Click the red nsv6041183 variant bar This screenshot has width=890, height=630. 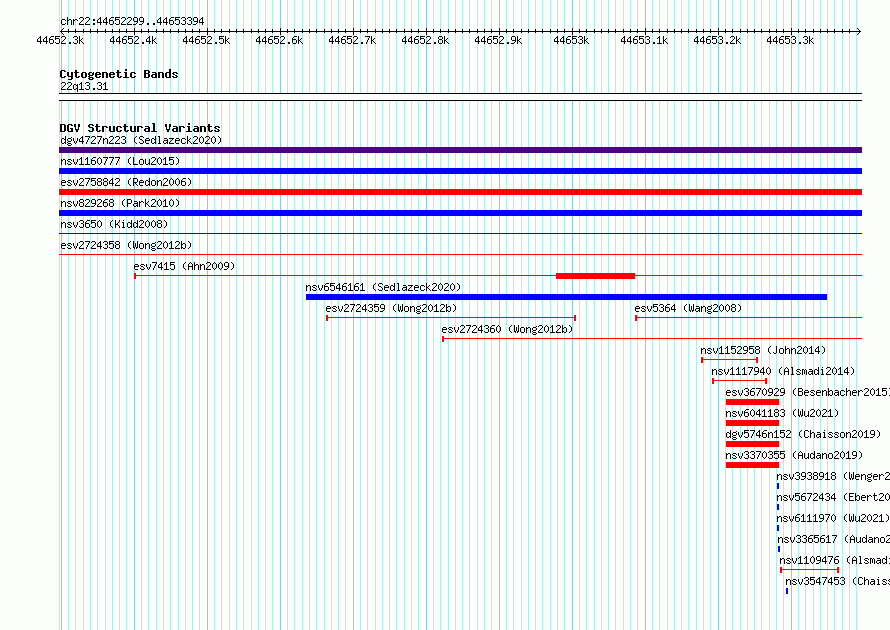click(x=752, y=423)
